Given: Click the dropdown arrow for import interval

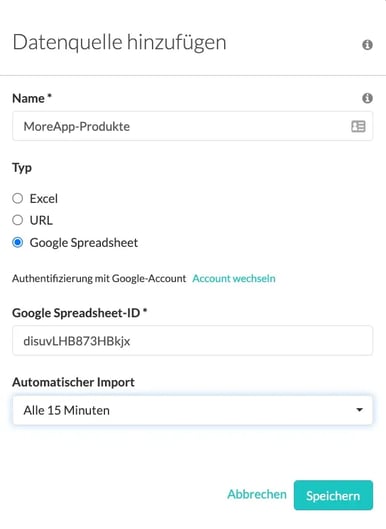Looking at the screenshot, I should tap(359, 410).
